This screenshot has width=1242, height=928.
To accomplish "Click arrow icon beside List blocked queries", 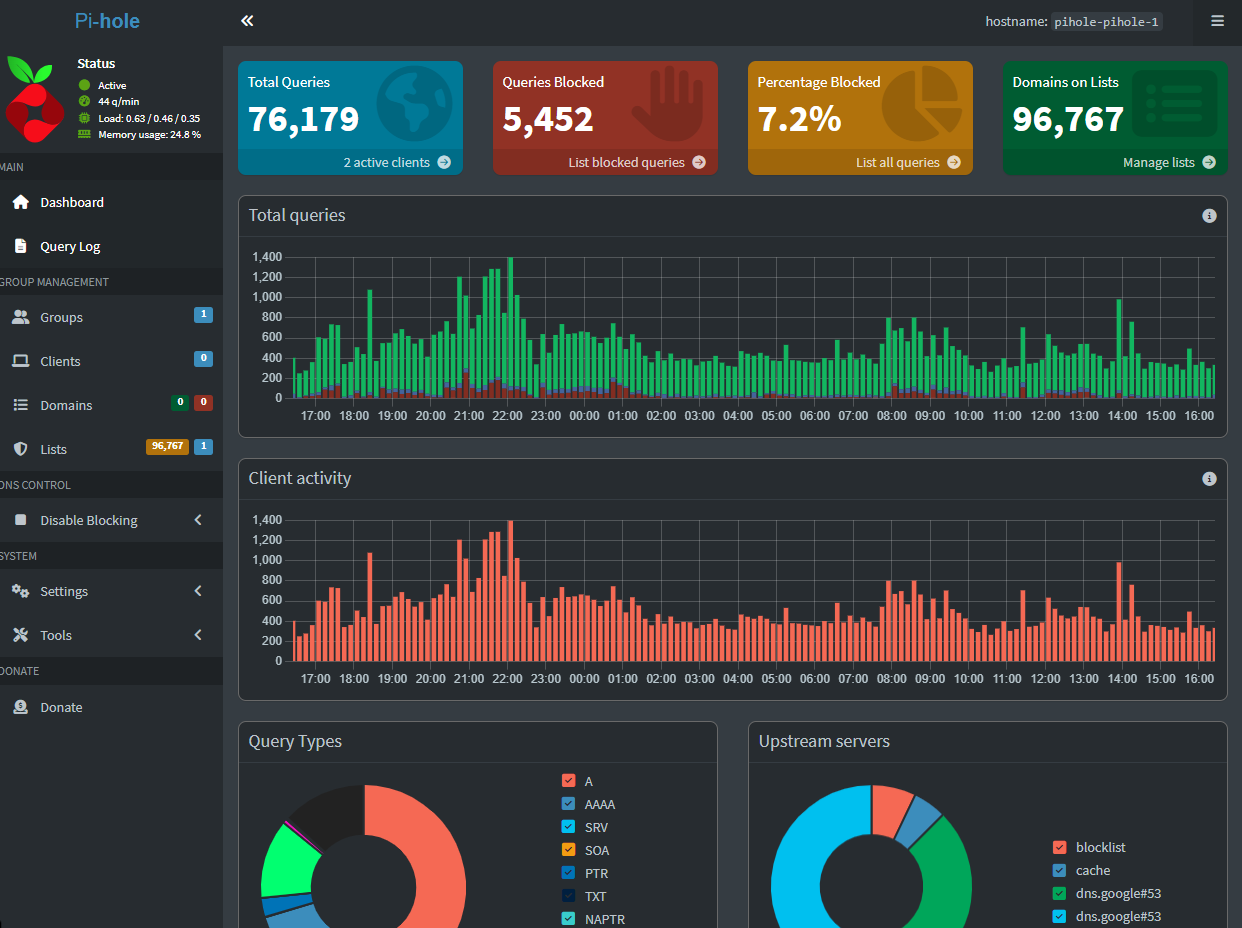I will [x=698, y=162].
